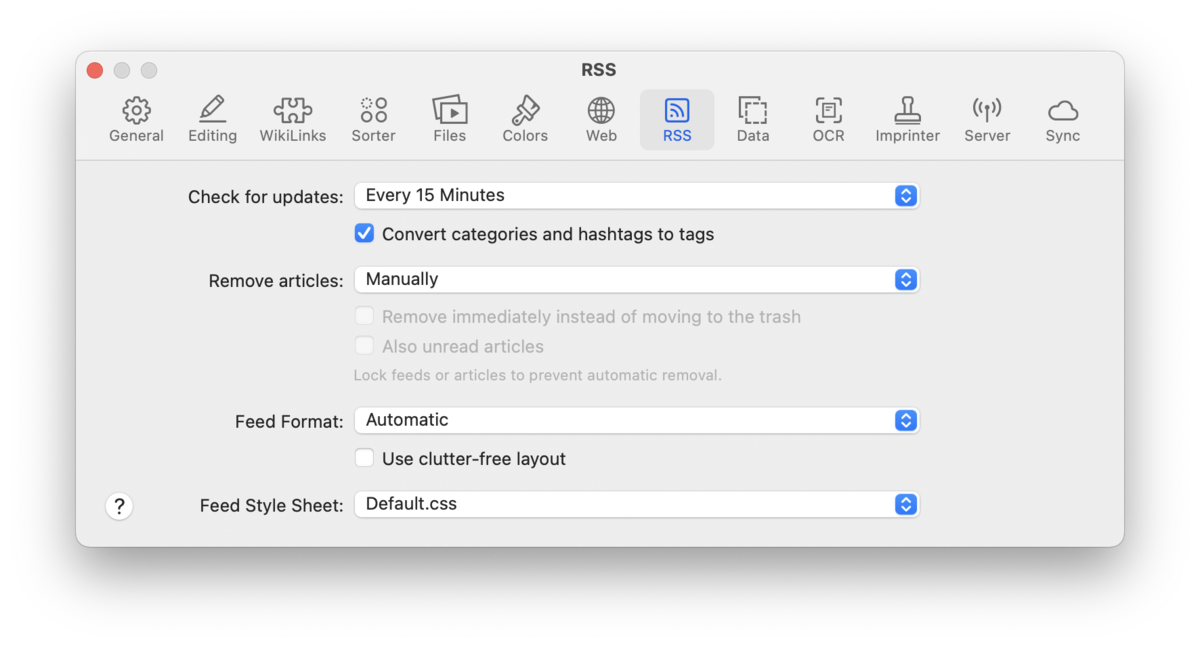Uncheck Convert categories and hashtags to tags
This screenshot has width=1200, height=647.
point(365,234)
